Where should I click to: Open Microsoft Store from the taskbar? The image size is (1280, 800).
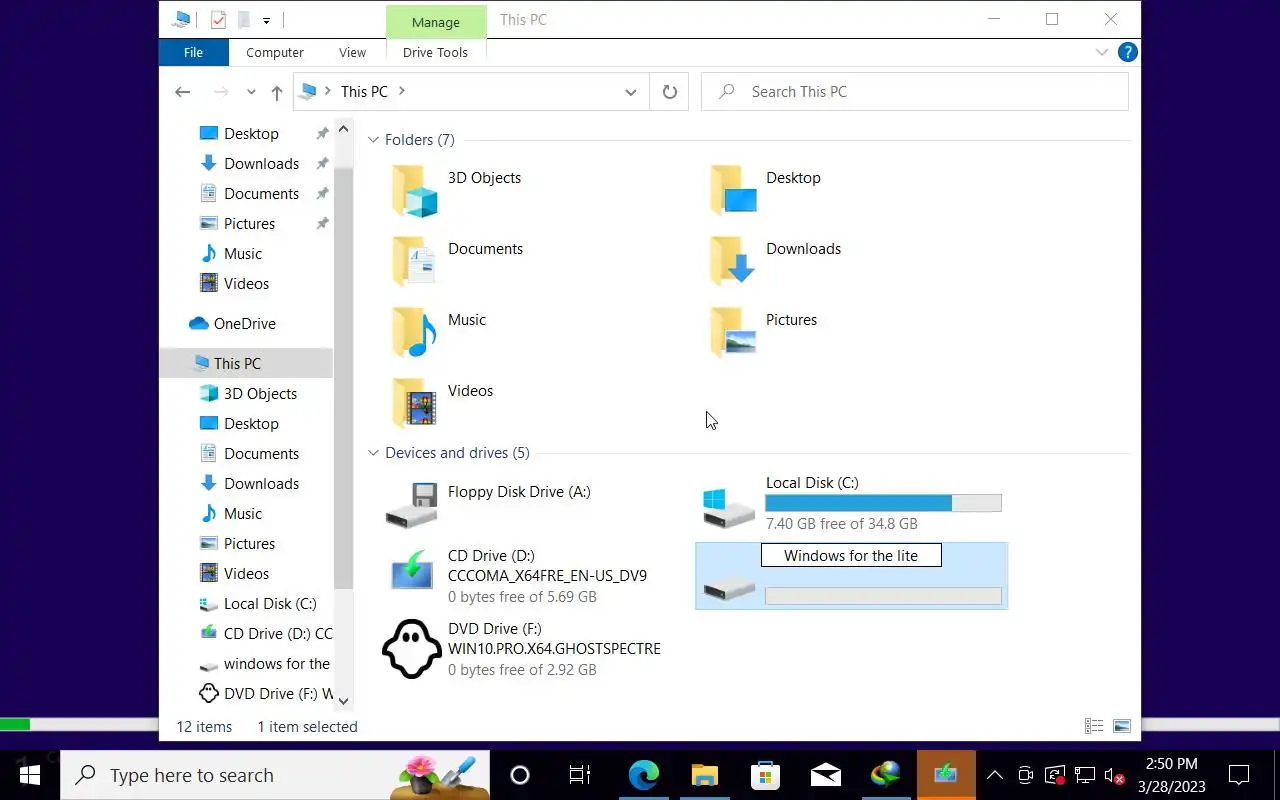[x=765, y=775]
